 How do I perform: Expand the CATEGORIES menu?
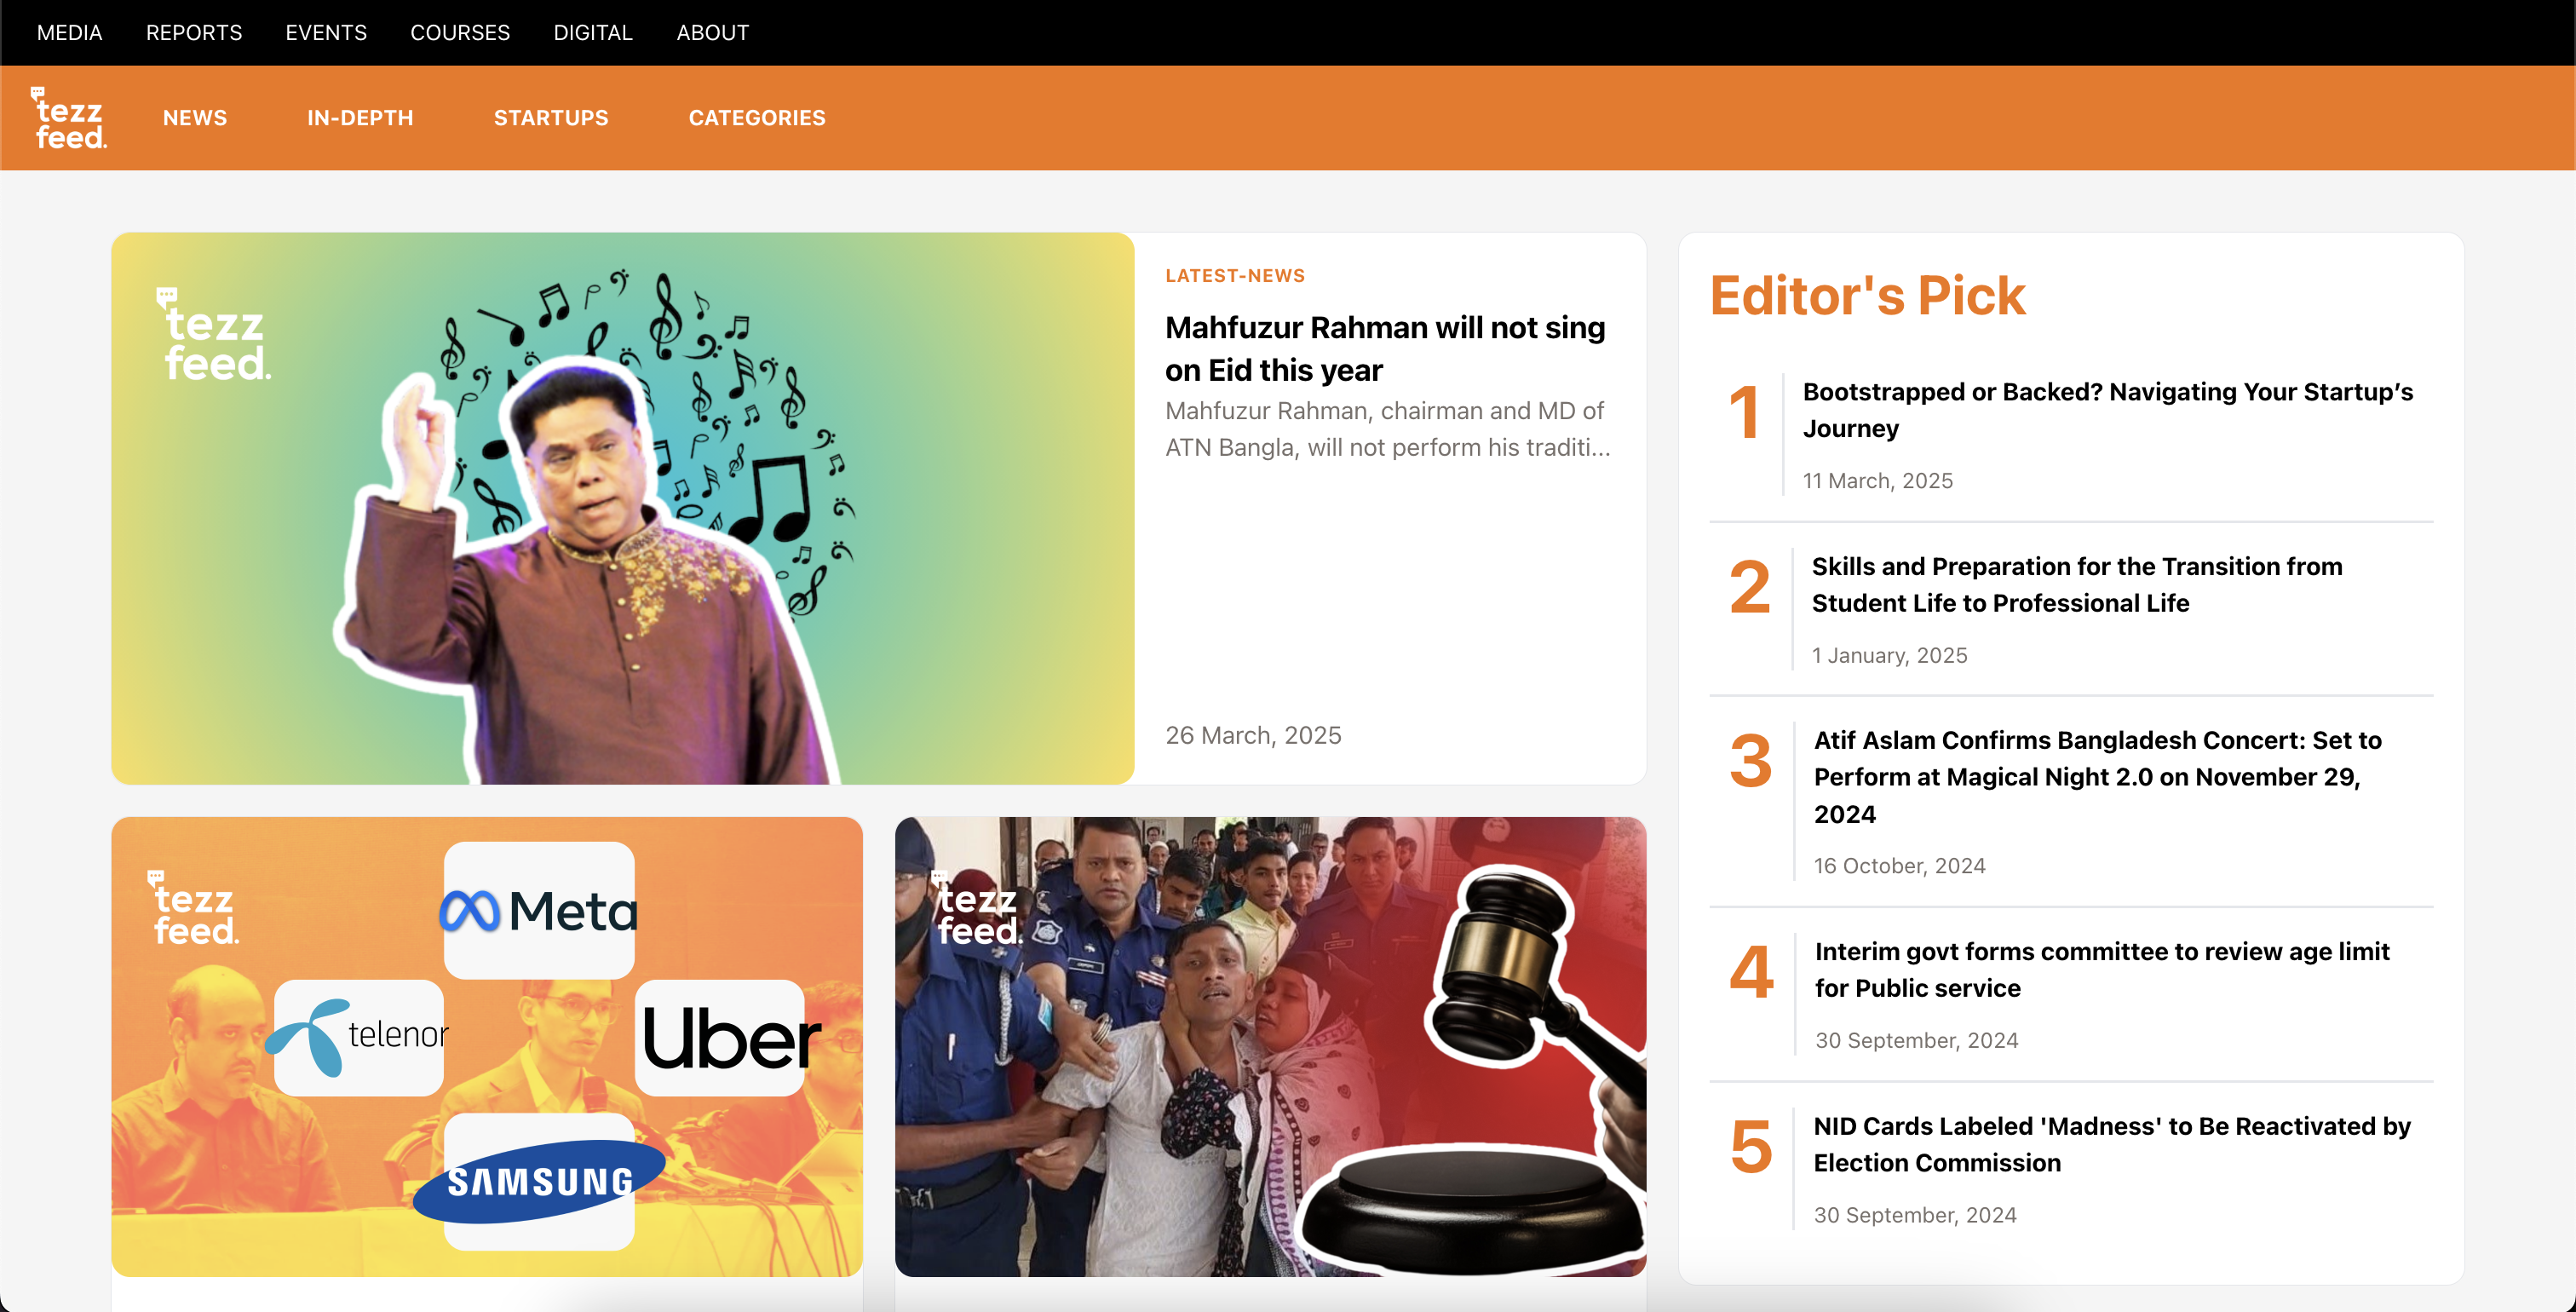pyautogui.click(x=757, y=118)
